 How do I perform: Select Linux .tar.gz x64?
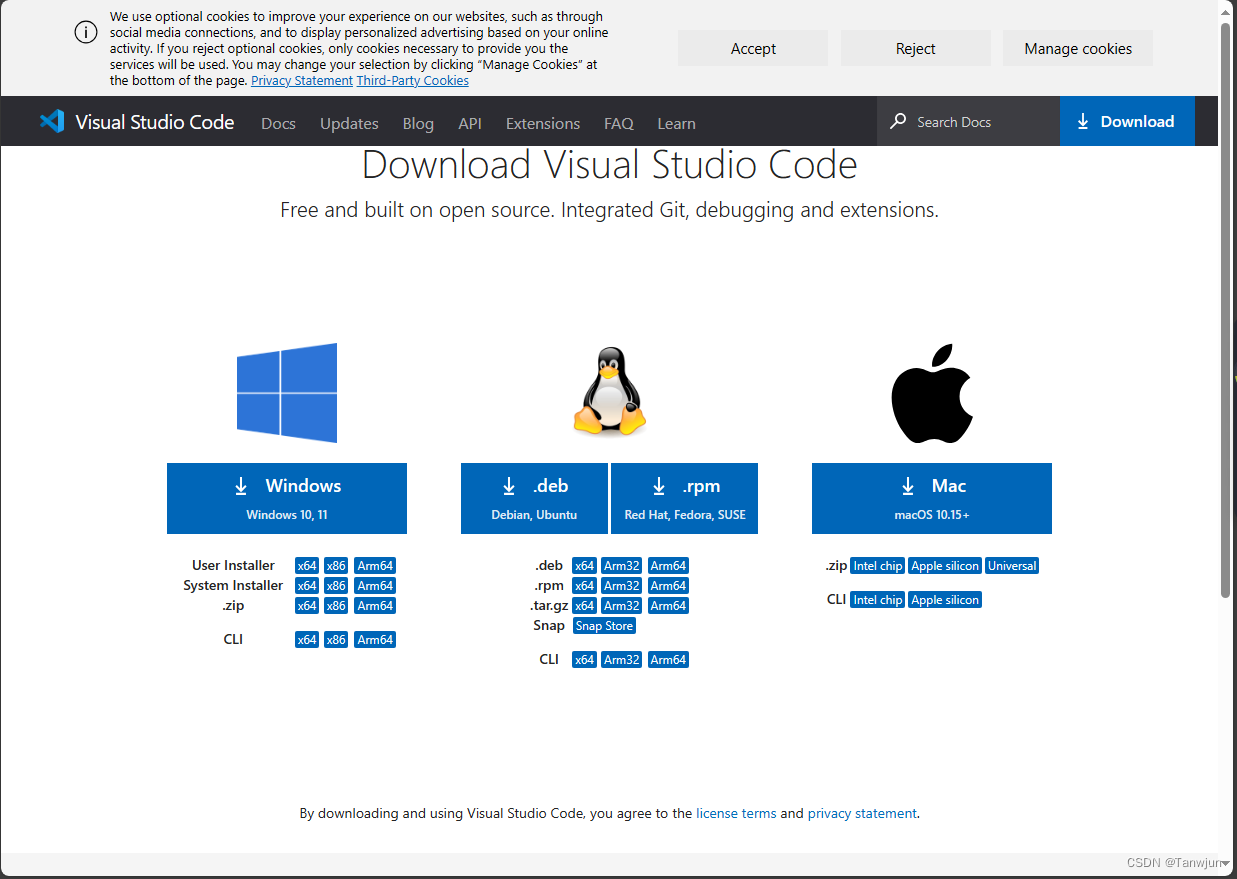(584, 606)
